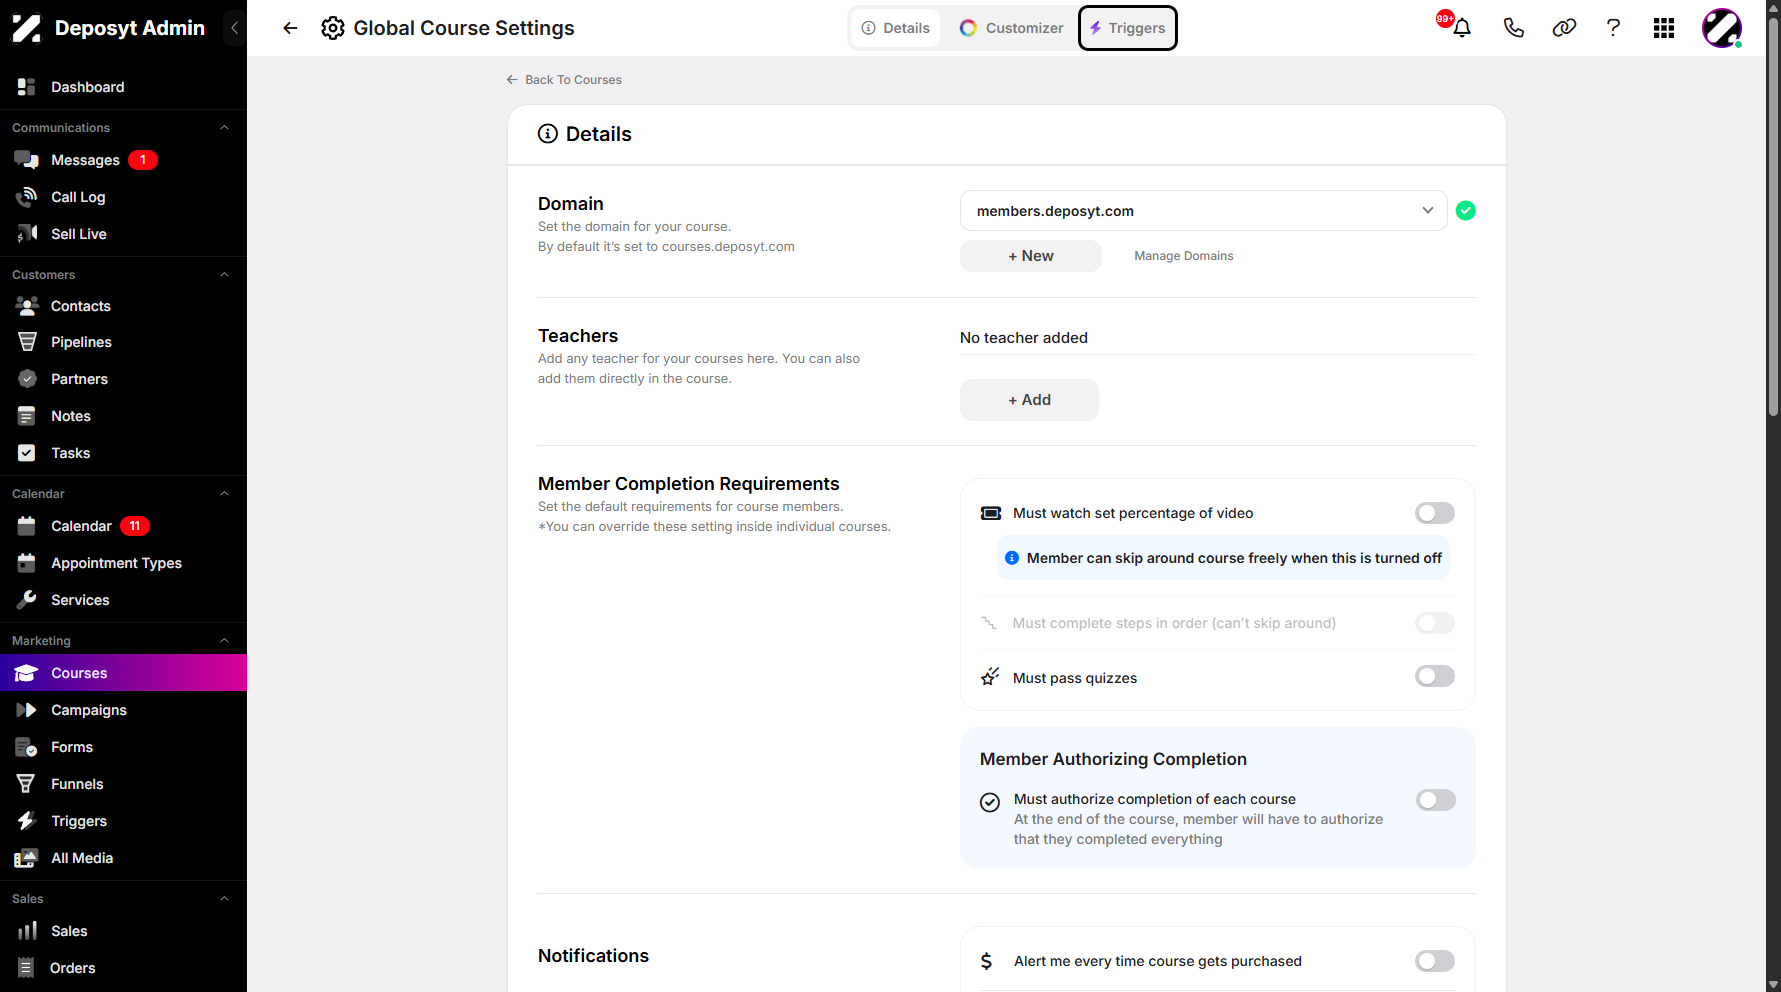Image resolution: width=1781 pixels, height=992 pixels.
Task: Click the user profile avatar
Action: 1722,28
